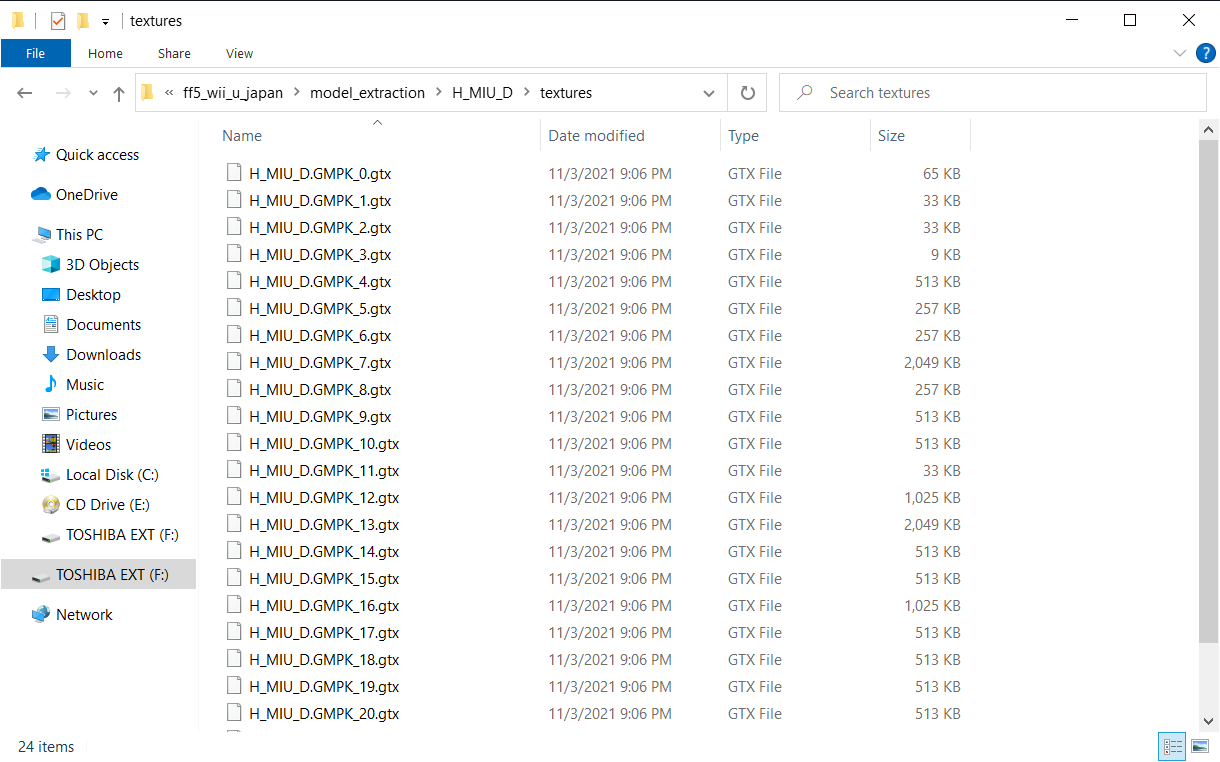Open TOSHIBA EXT (F:) under This PC

click(110, 534)
